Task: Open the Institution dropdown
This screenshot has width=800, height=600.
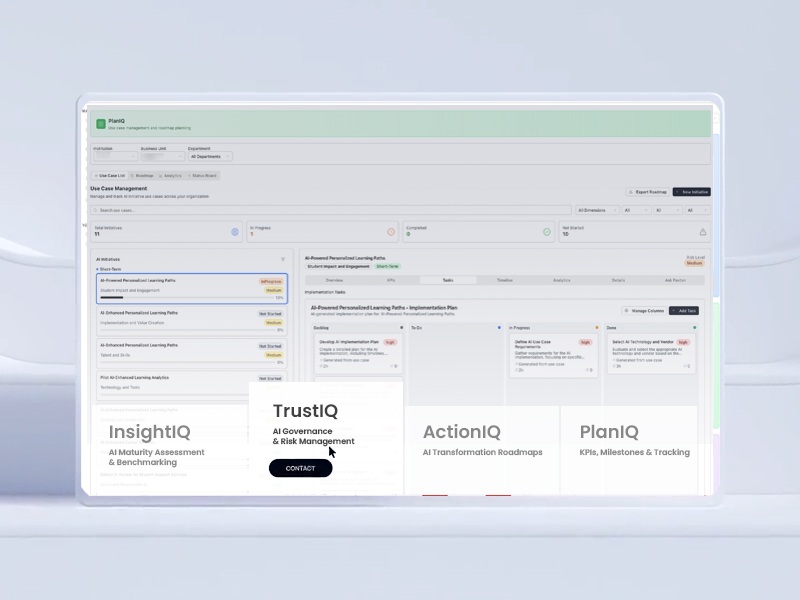Action: pyautogui.click(x=115, y=156)
